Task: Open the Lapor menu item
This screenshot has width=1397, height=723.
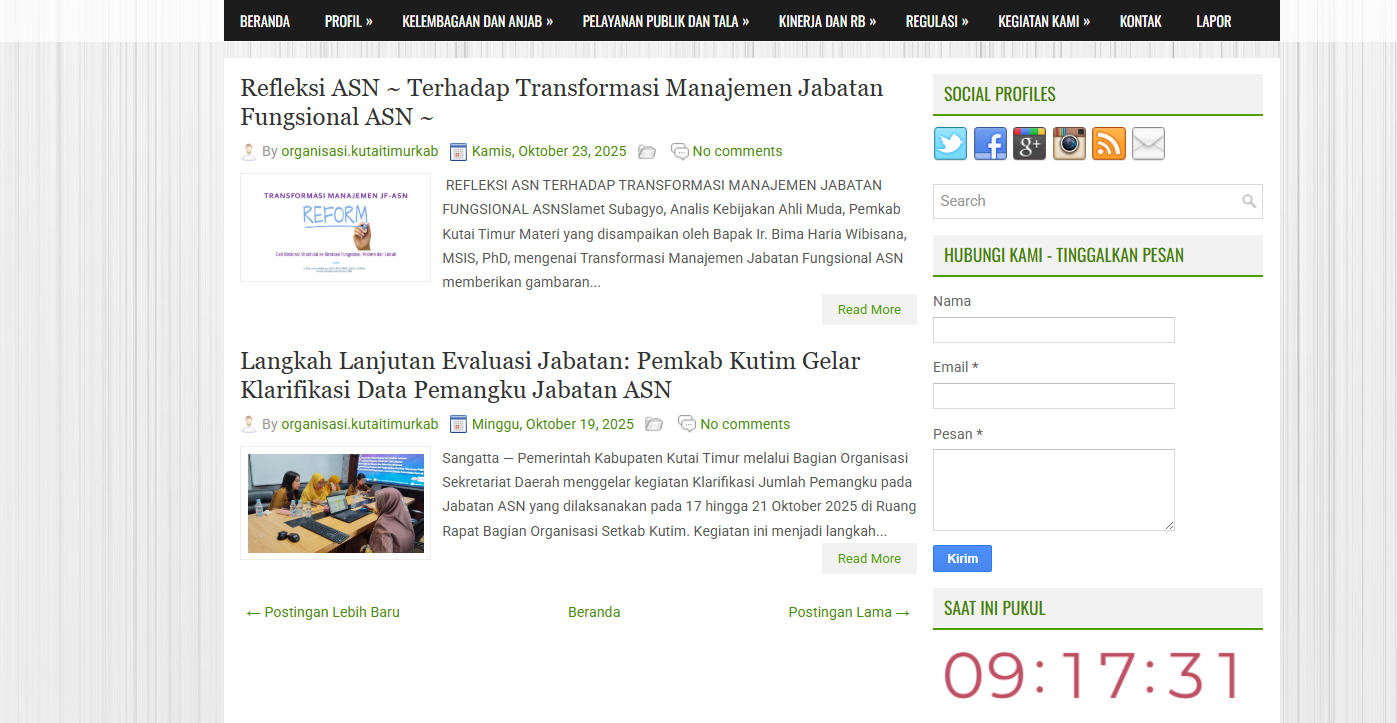Action: point(1213,21)
